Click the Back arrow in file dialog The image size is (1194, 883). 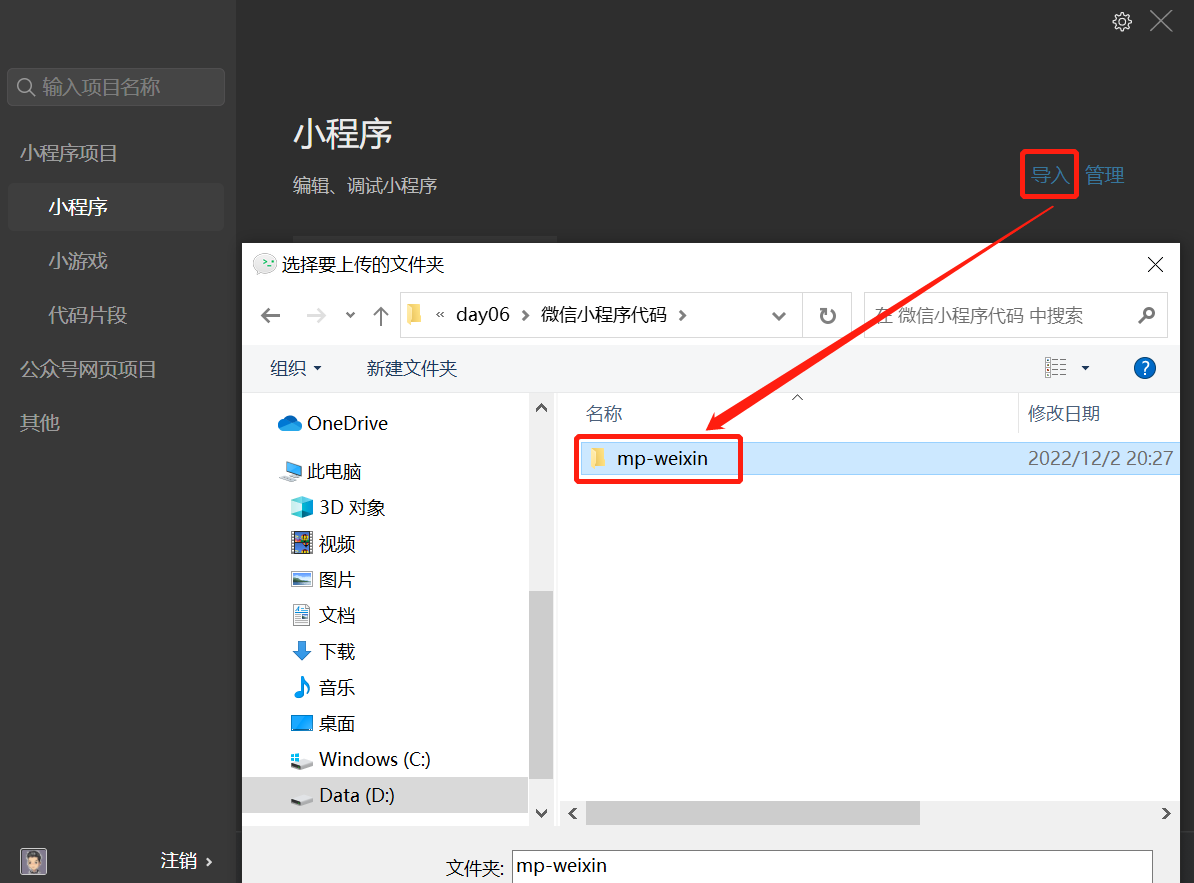pyautogui.click(x=270, y=316)
